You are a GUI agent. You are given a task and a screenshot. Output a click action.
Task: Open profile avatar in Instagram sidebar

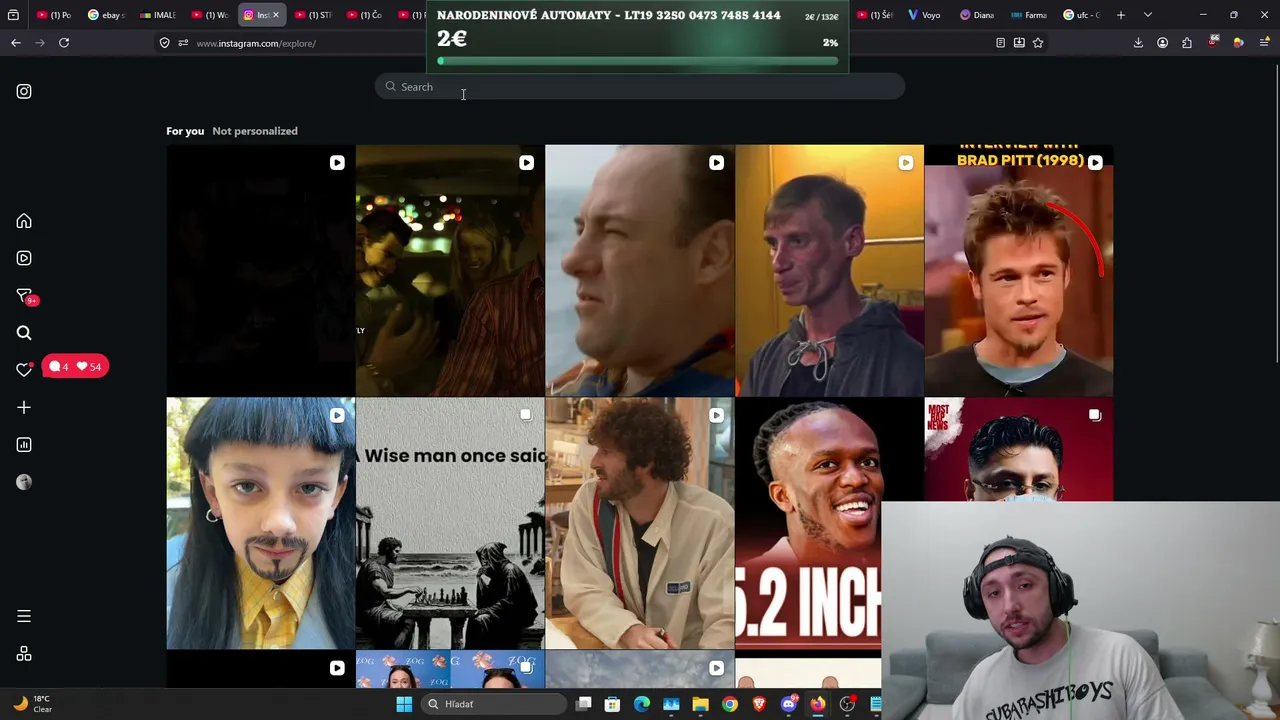click(24, 482)
